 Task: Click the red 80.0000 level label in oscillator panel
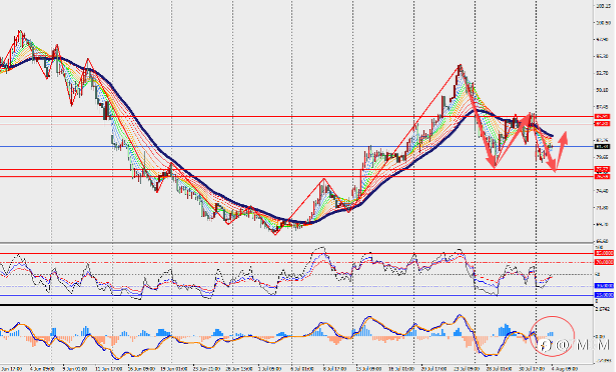(x=604, y=253)
